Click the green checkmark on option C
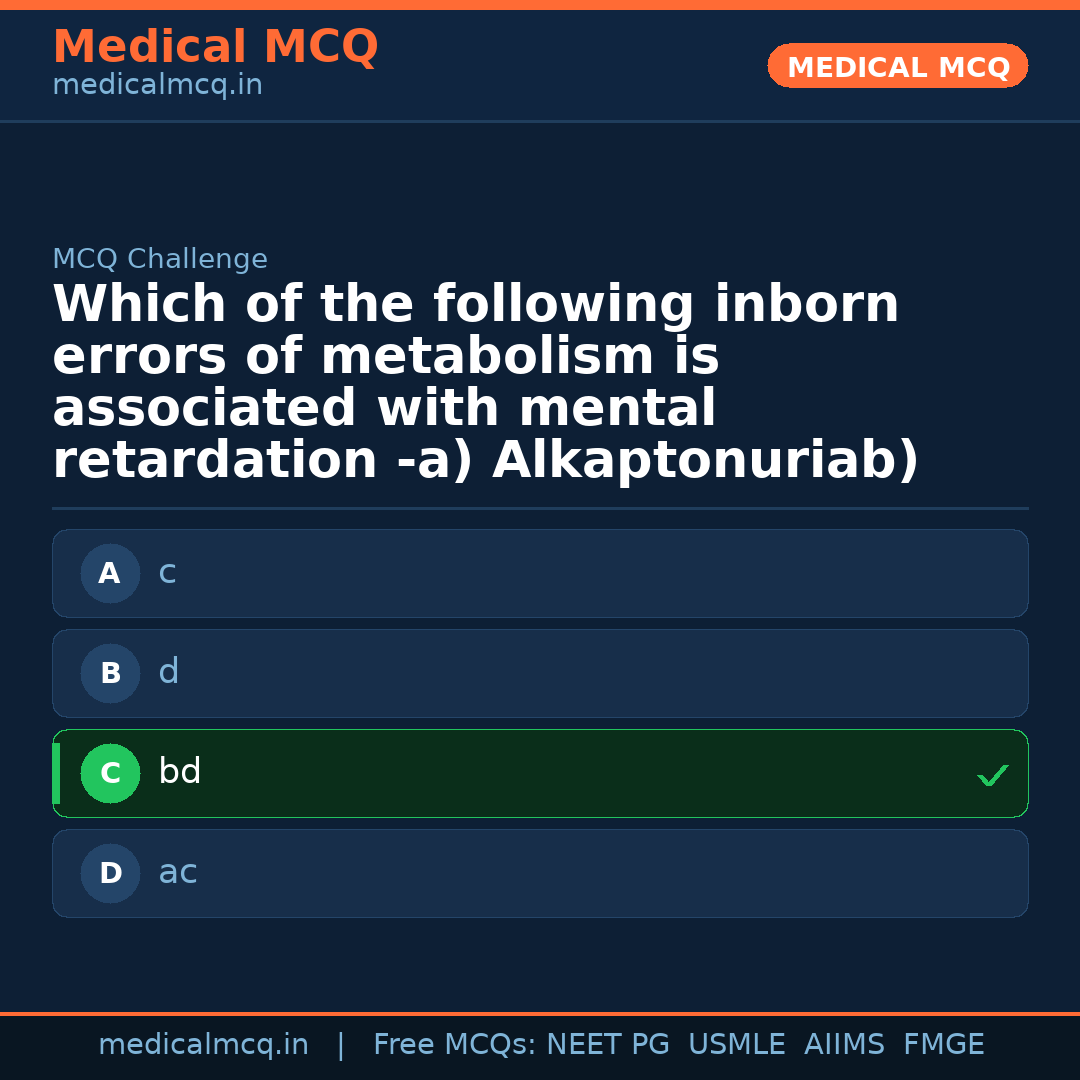Image resolution: width=1080 pixels, height=1080 pixels. (992, 775)
